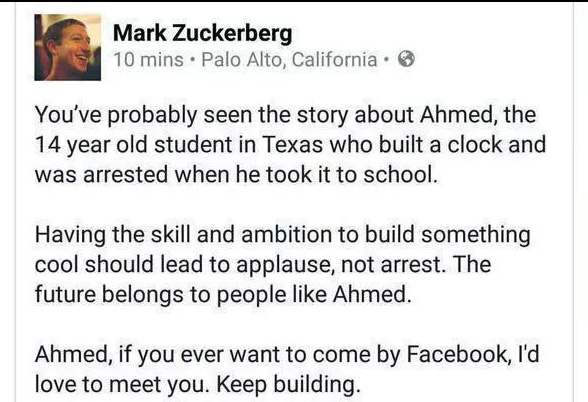Open the Palo Alto, California location link
This screenshot has height=402, width=588.
[289, 60]
